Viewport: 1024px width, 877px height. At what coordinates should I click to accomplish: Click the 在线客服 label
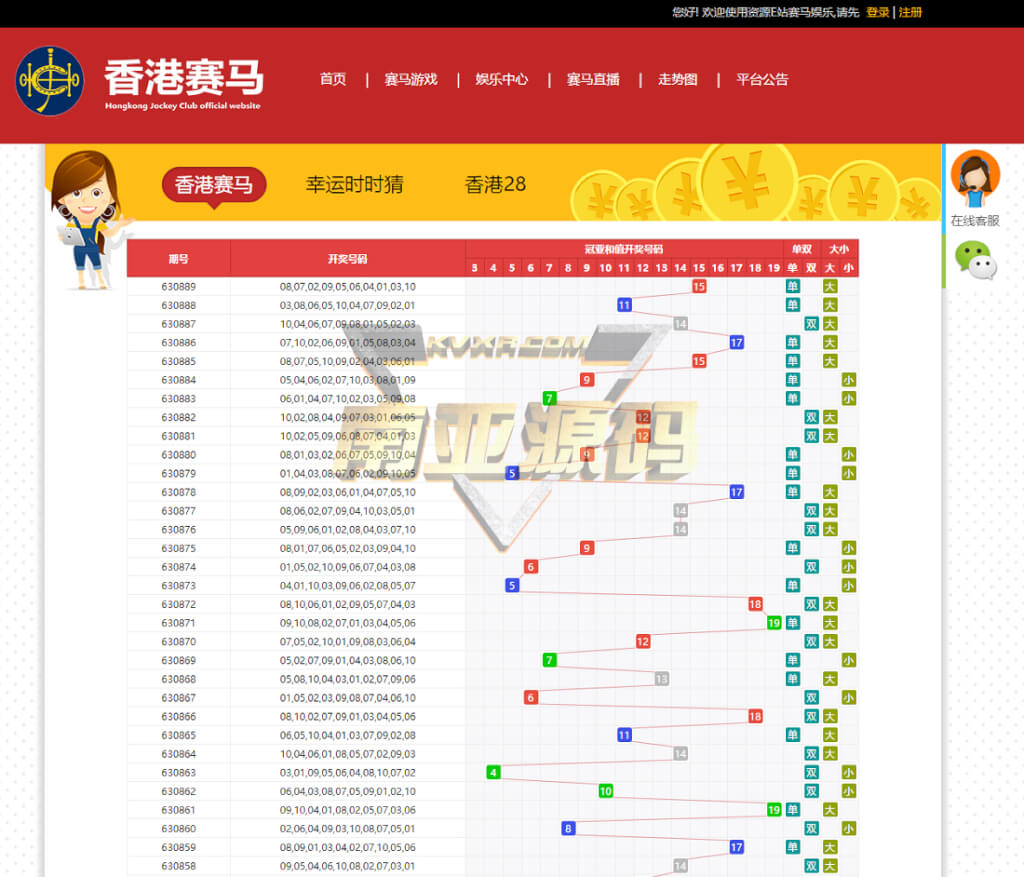975,221
